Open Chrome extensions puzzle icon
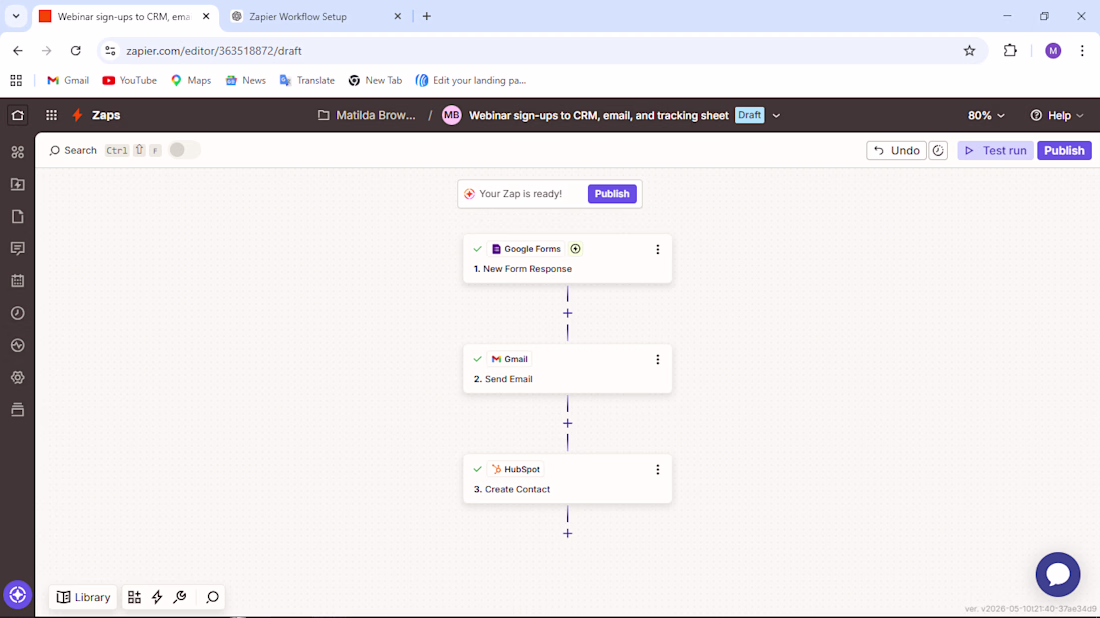The height and width of the screenshot is (618, 1100). (1010, 51)
